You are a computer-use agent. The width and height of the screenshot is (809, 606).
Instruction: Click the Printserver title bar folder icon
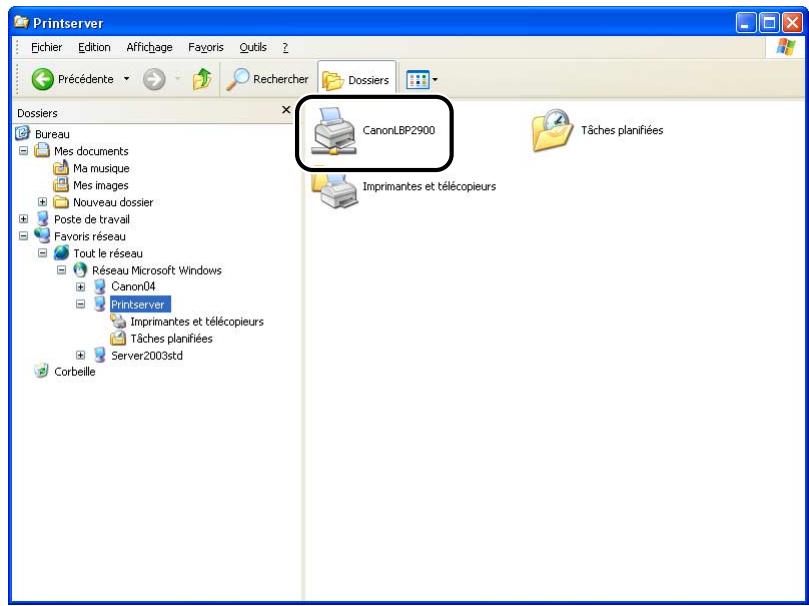tap(21, 22)
